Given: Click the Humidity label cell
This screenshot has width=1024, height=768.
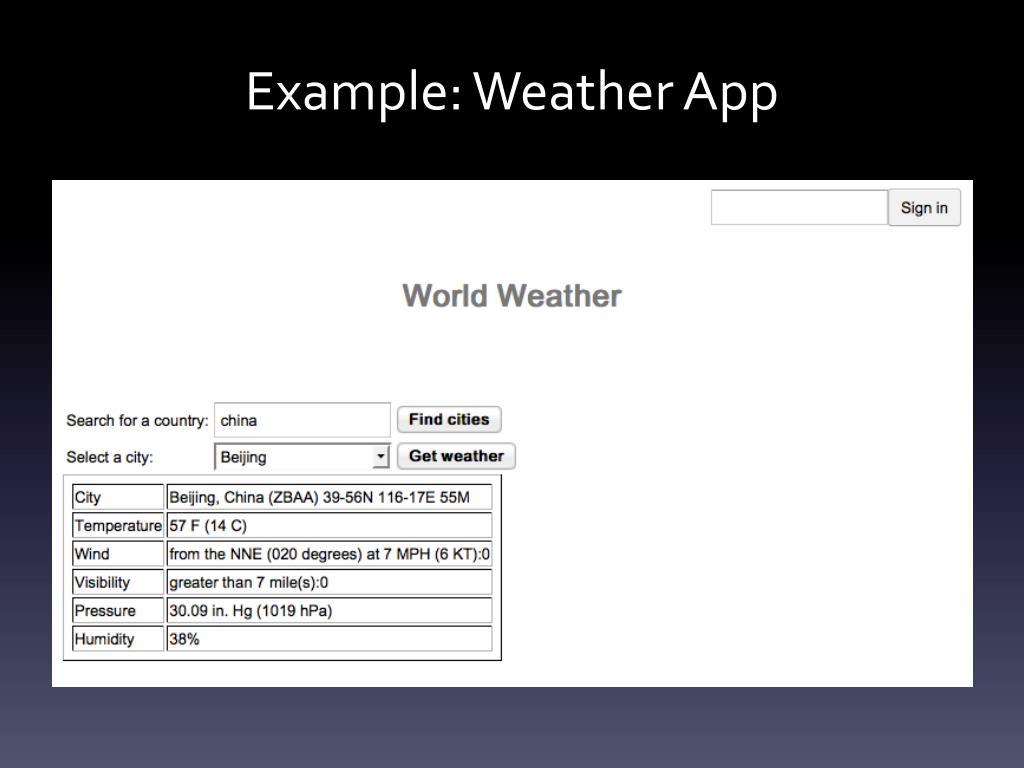Looking at the screenshot, I should tap(118, 639).
